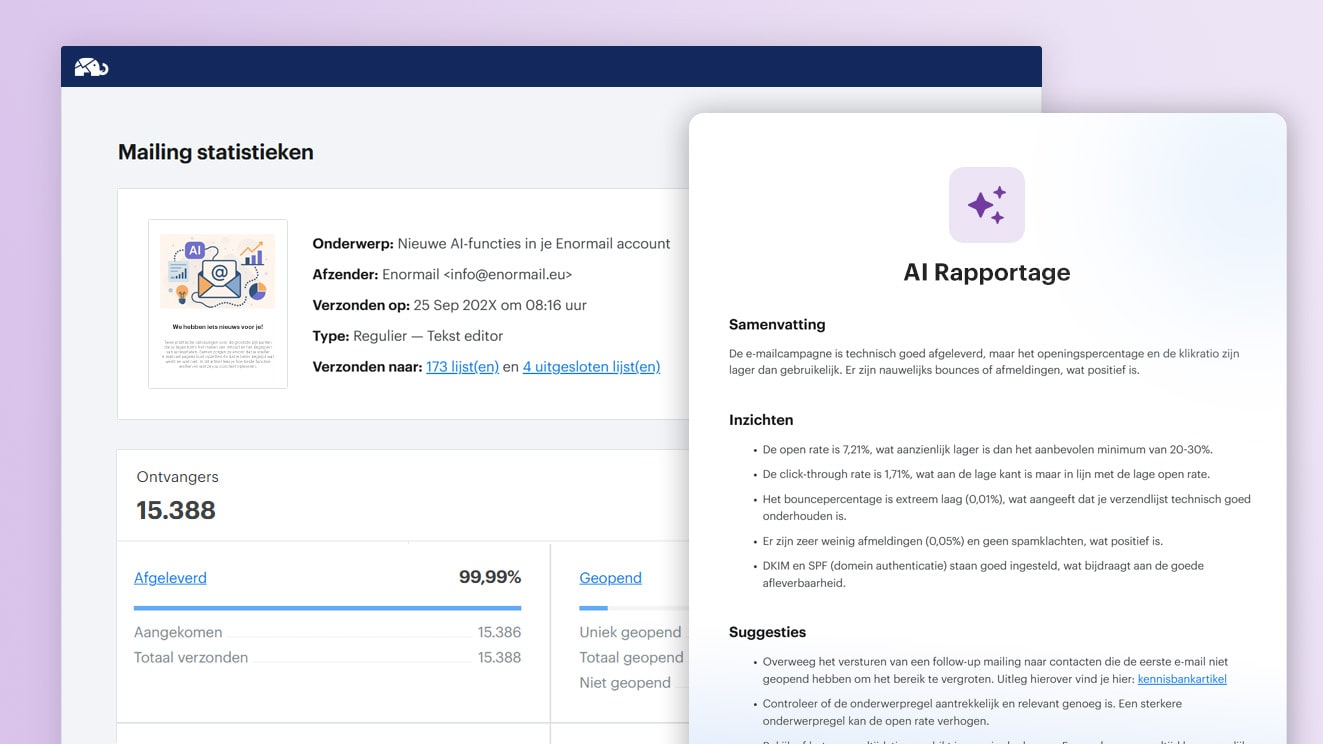Select the Inzichten section heading

click(761, 420)
